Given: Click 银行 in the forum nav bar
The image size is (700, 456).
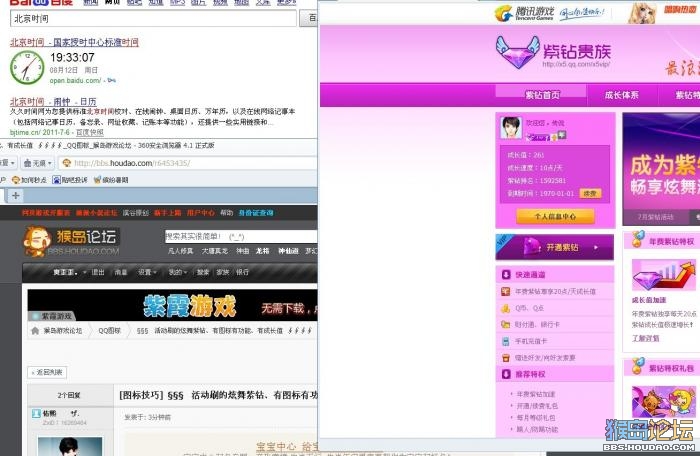Looking at the screenshot, I should coord(242,272).
